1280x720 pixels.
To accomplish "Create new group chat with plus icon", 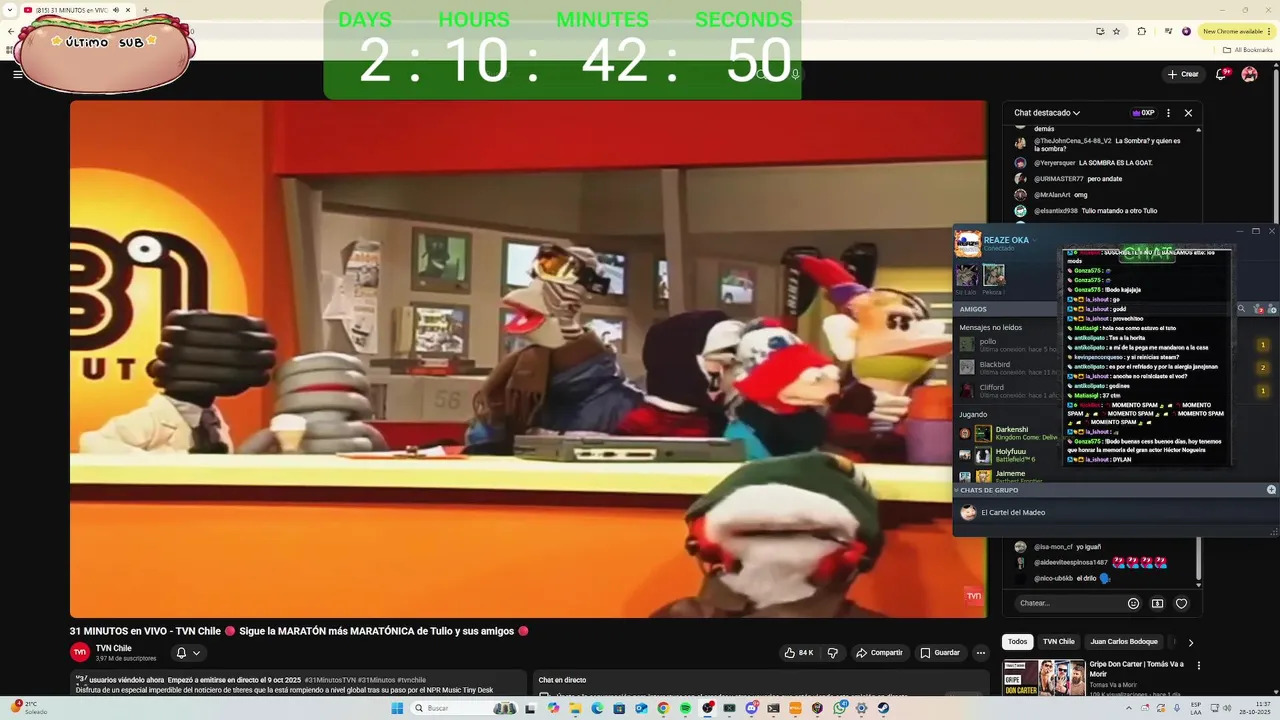I will pos(1271,490).
